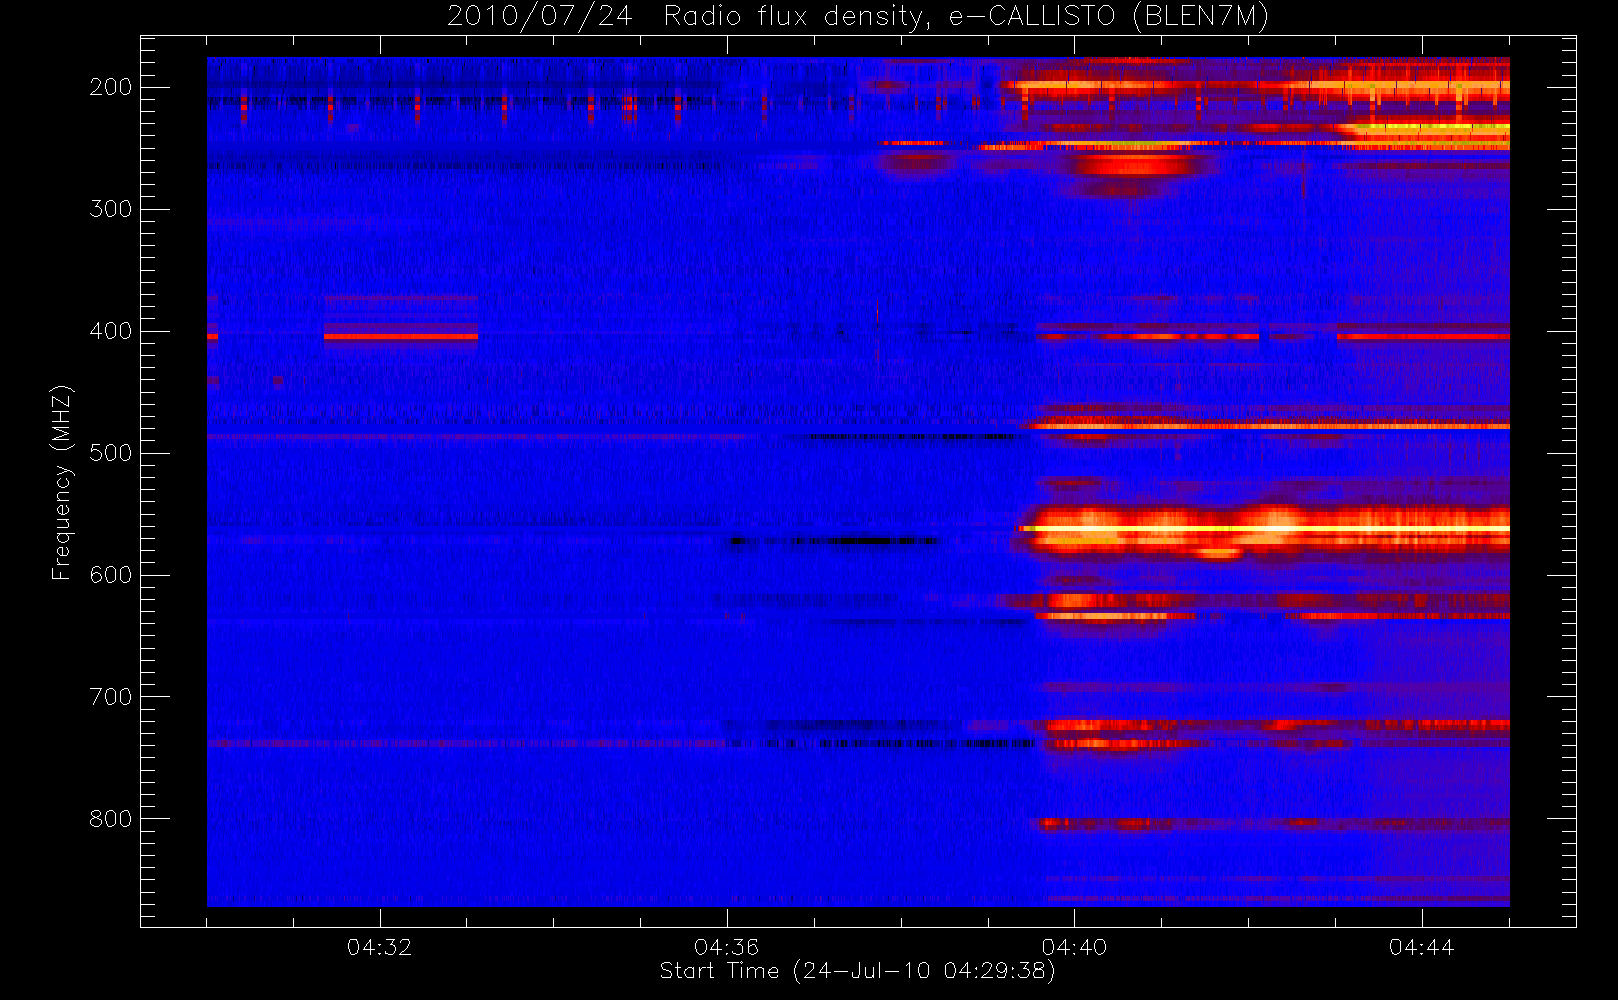This screenshot has width=1618, height=1000.
Task: Click the 200 frequency tick label
Action: point(111,87)
